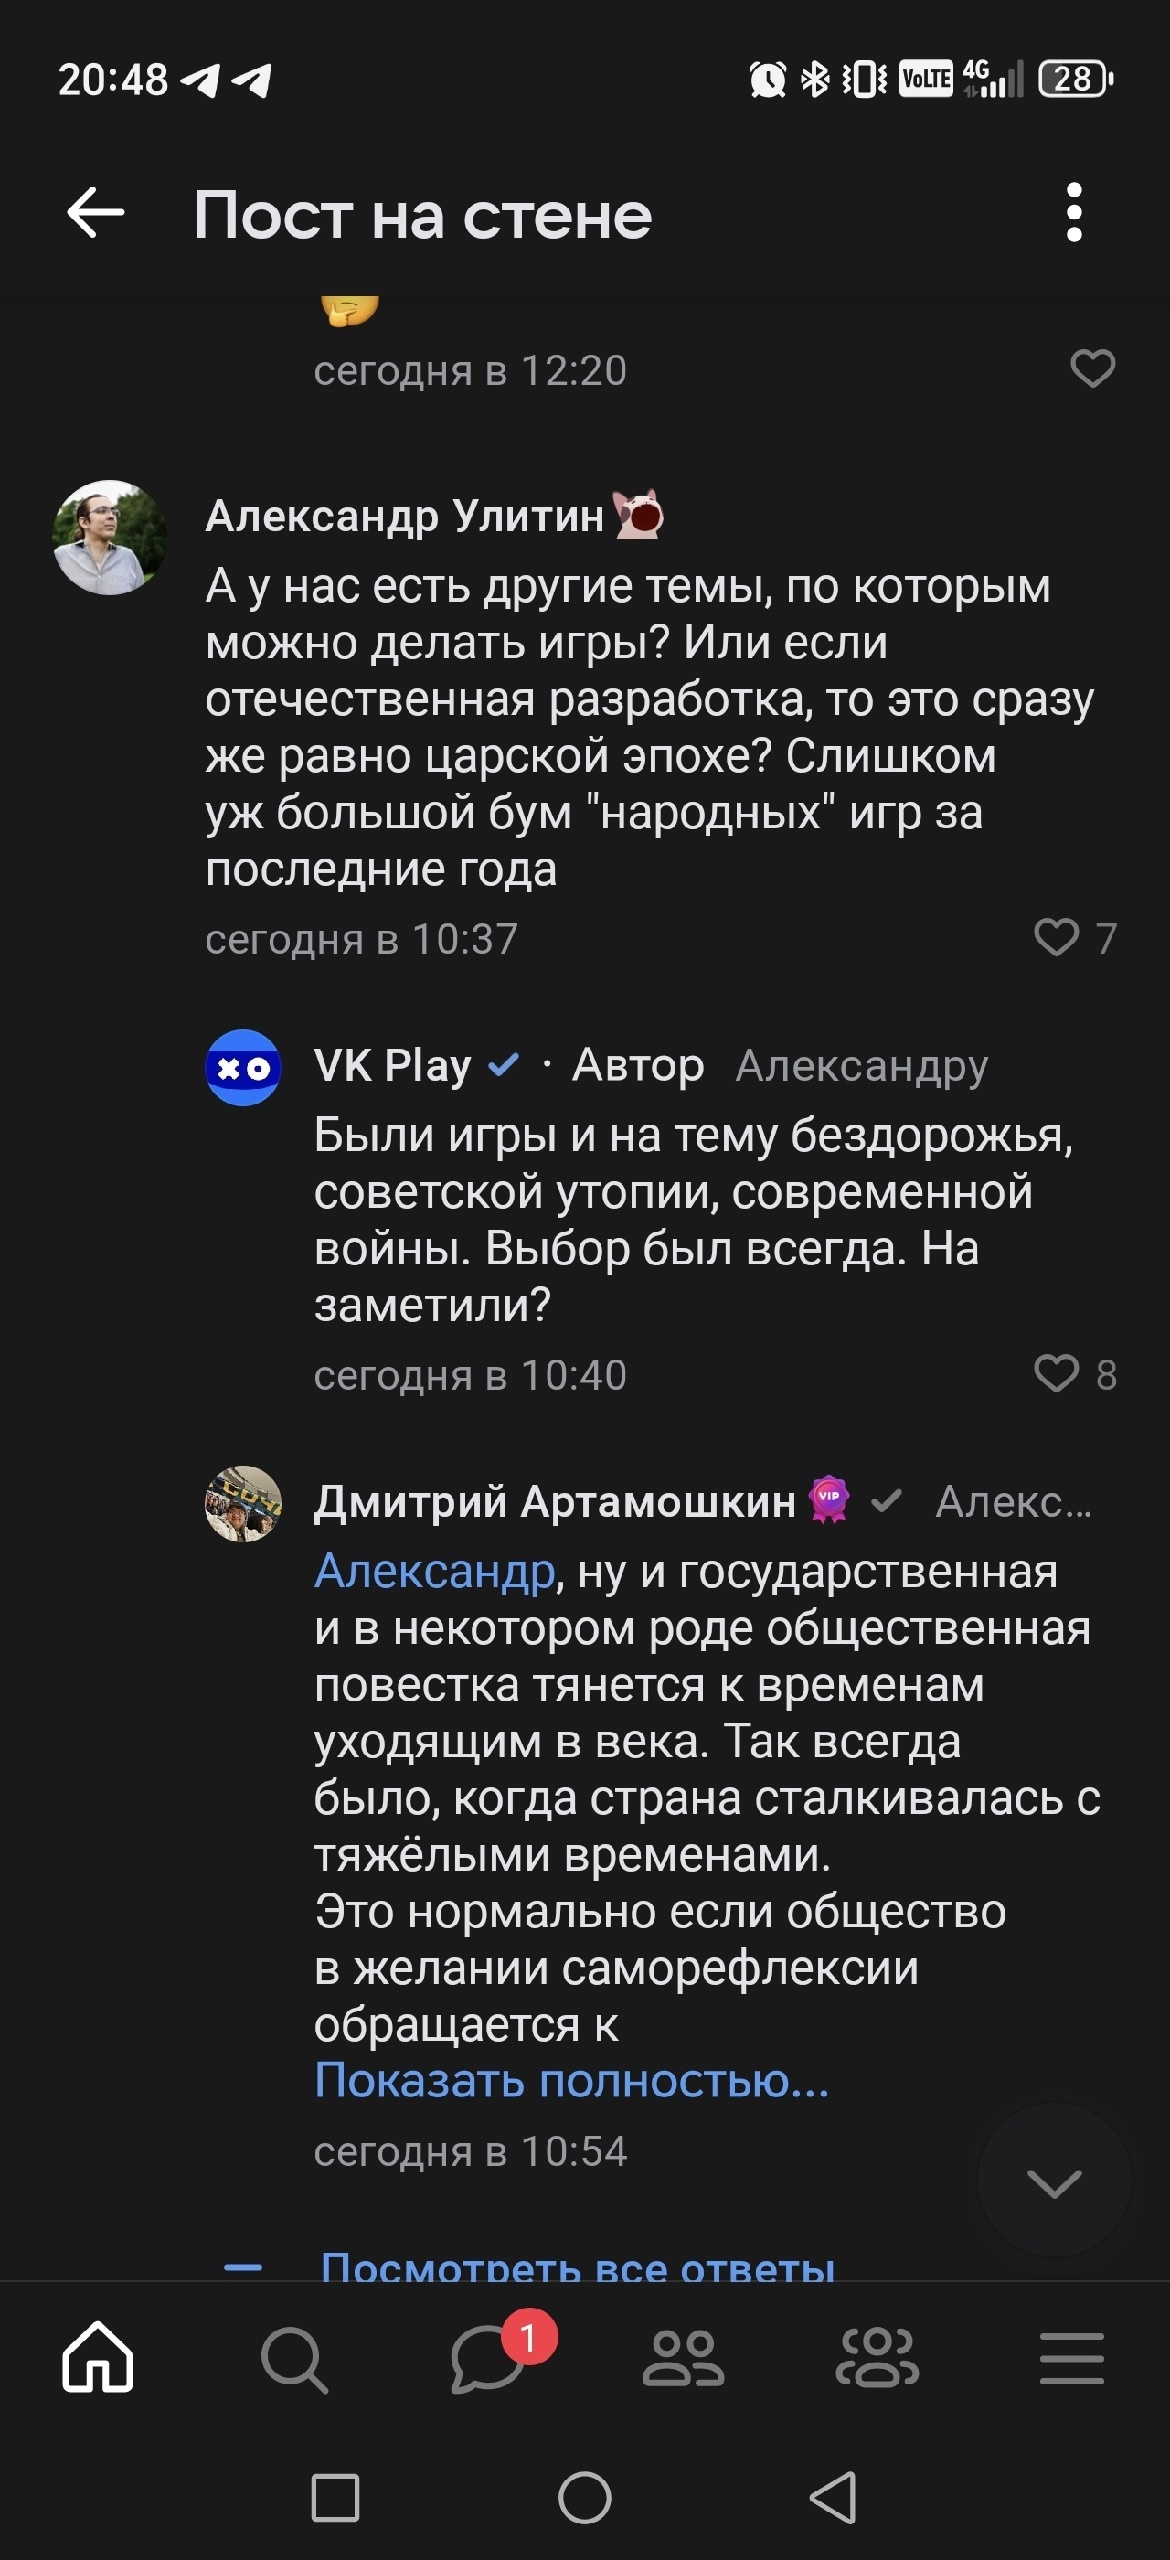Open the hamburger menu tab

[1071, 2359]
